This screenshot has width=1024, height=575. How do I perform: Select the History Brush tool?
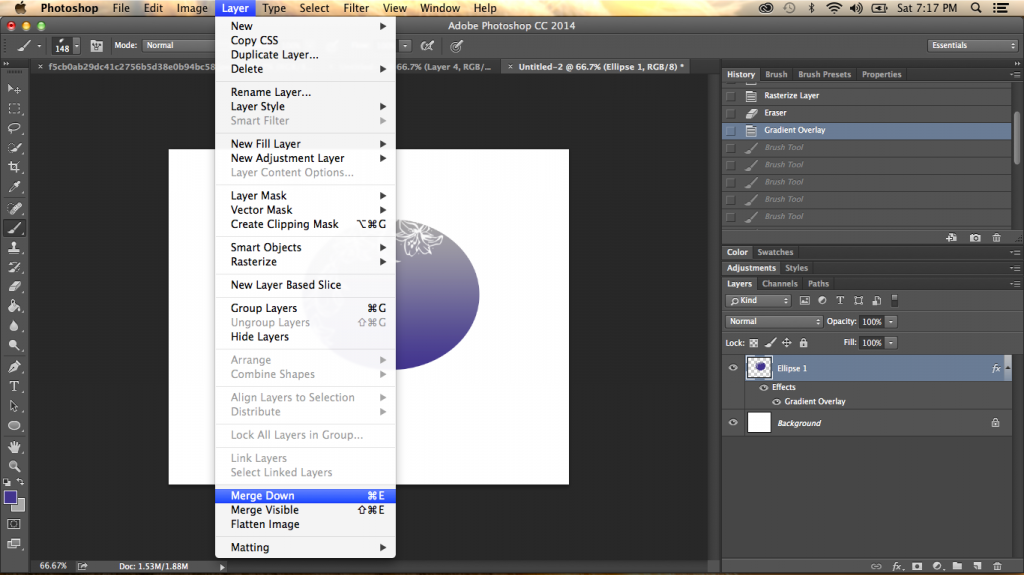point(14,267)
